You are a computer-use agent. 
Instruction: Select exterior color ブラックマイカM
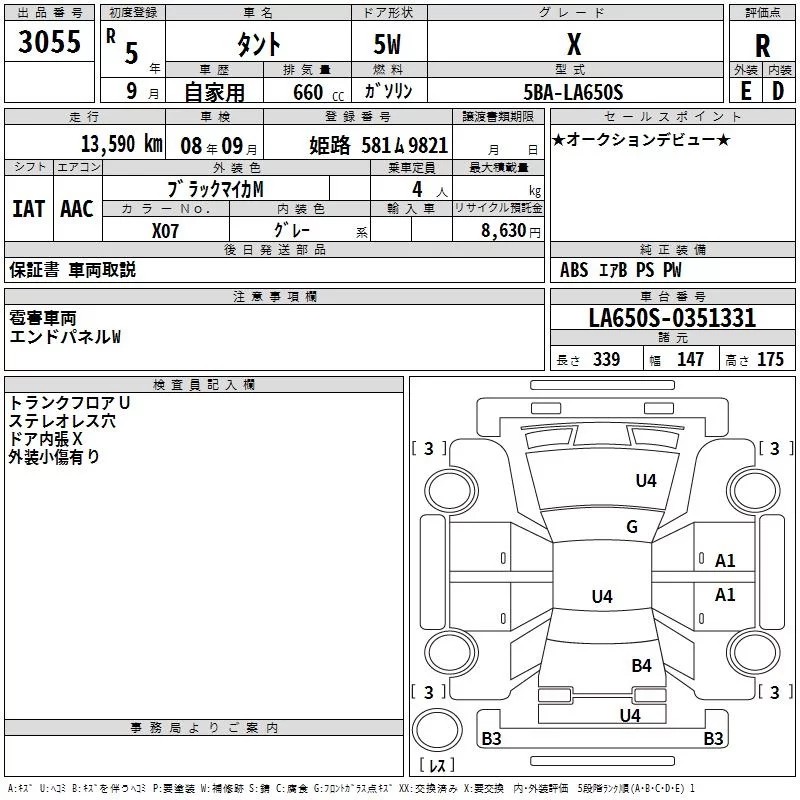[215, 189]
